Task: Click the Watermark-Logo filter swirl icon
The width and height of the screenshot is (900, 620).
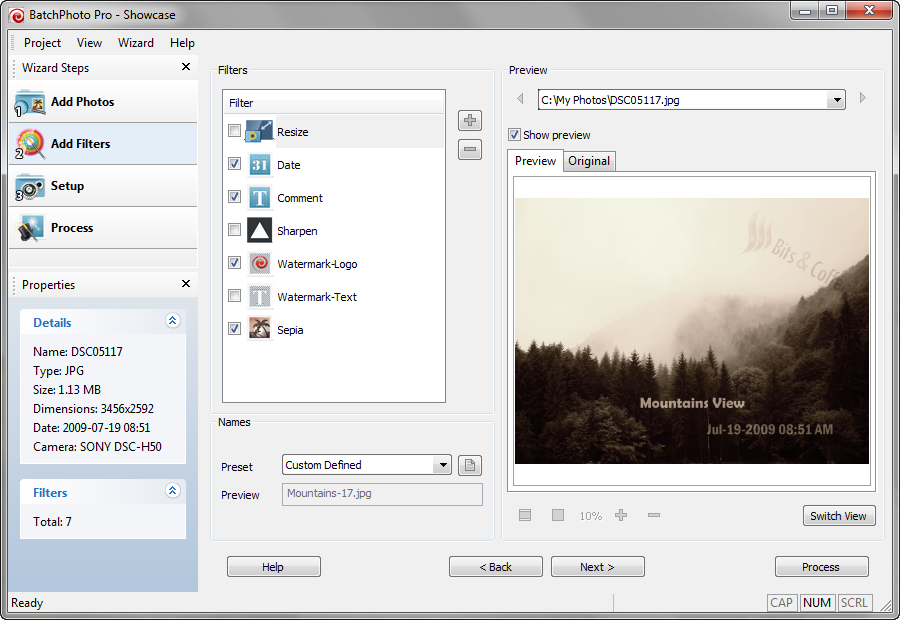Action: tap(259, 264)
